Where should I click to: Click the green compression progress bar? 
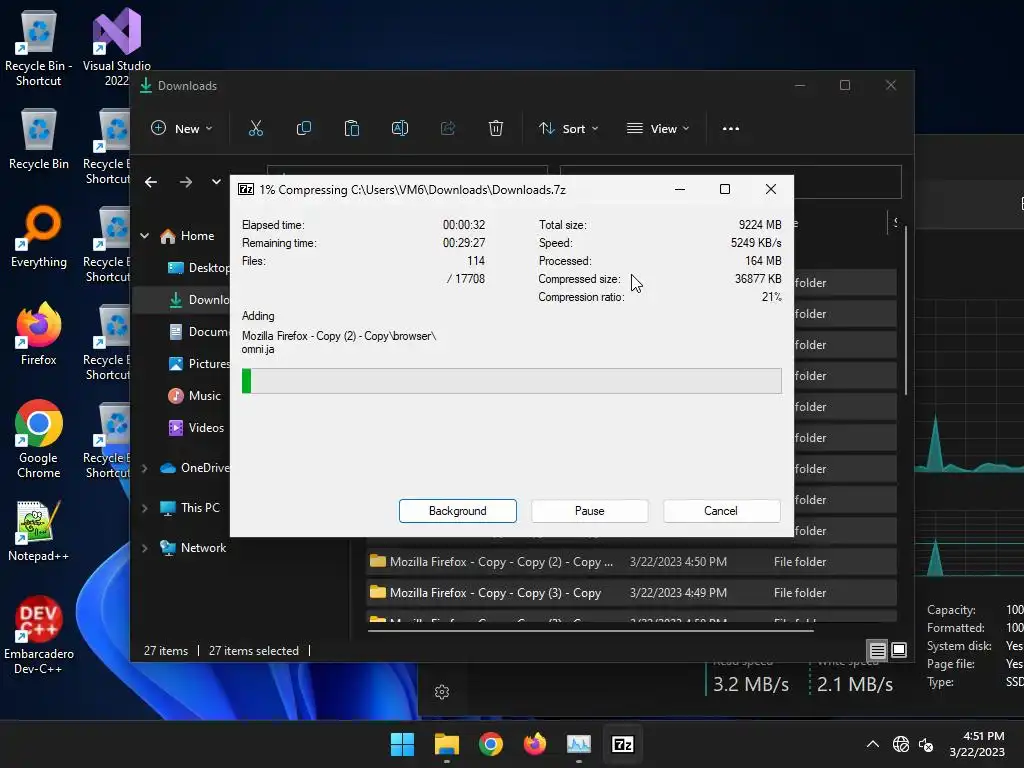pos(511,381)
